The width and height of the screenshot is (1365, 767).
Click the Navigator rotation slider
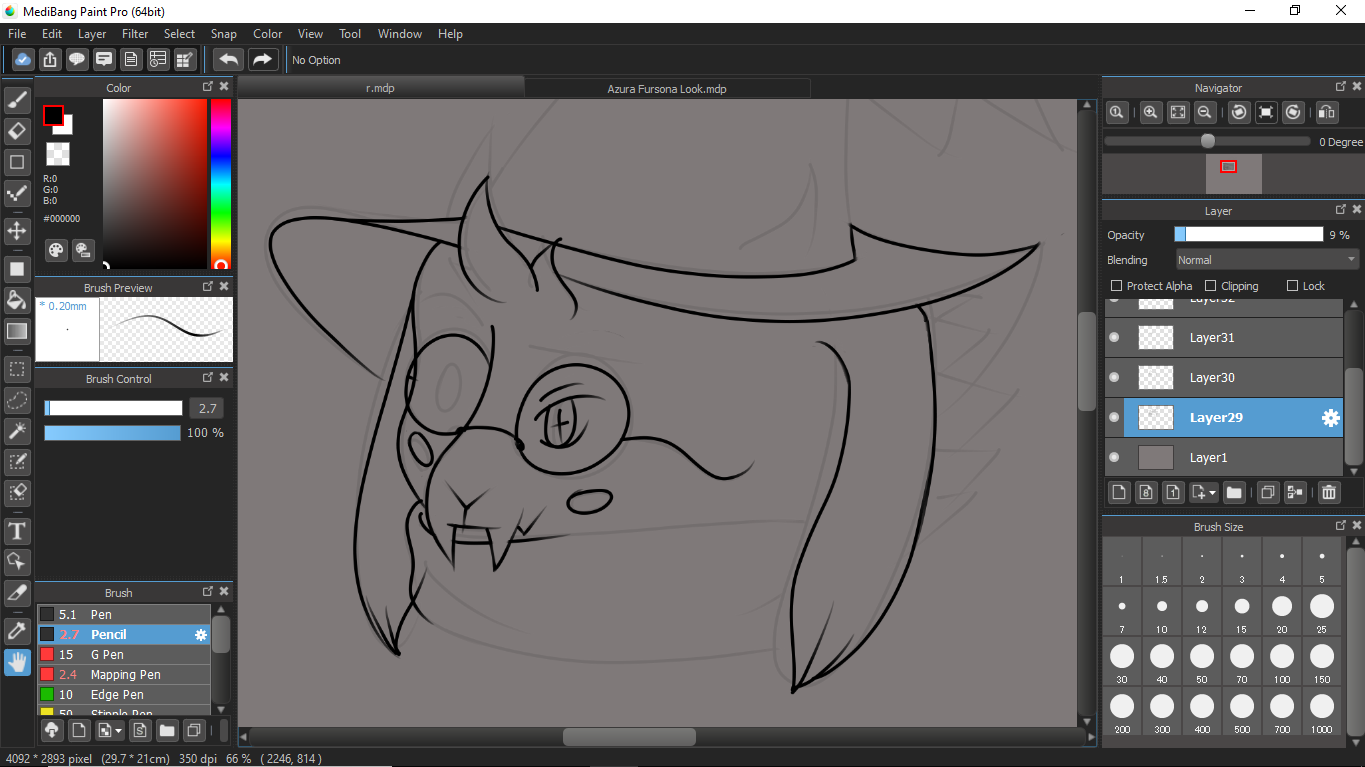[1207, 142]
